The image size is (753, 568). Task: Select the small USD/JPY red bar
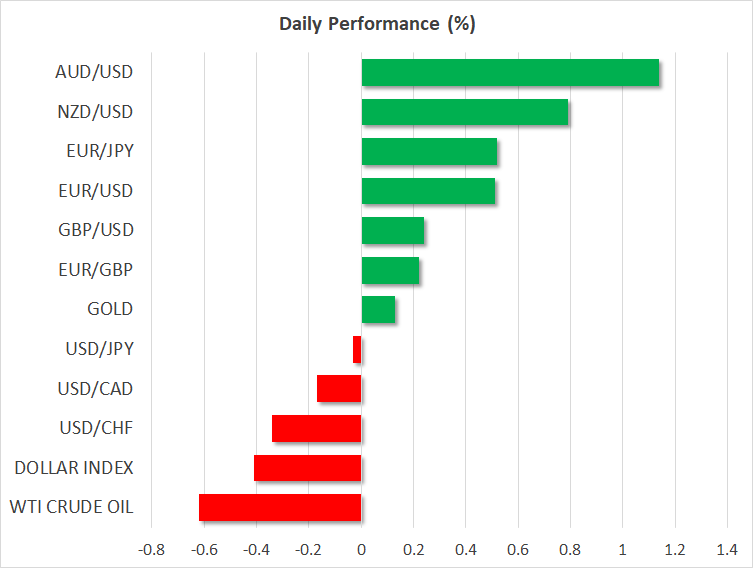click(x=357, y=349)
